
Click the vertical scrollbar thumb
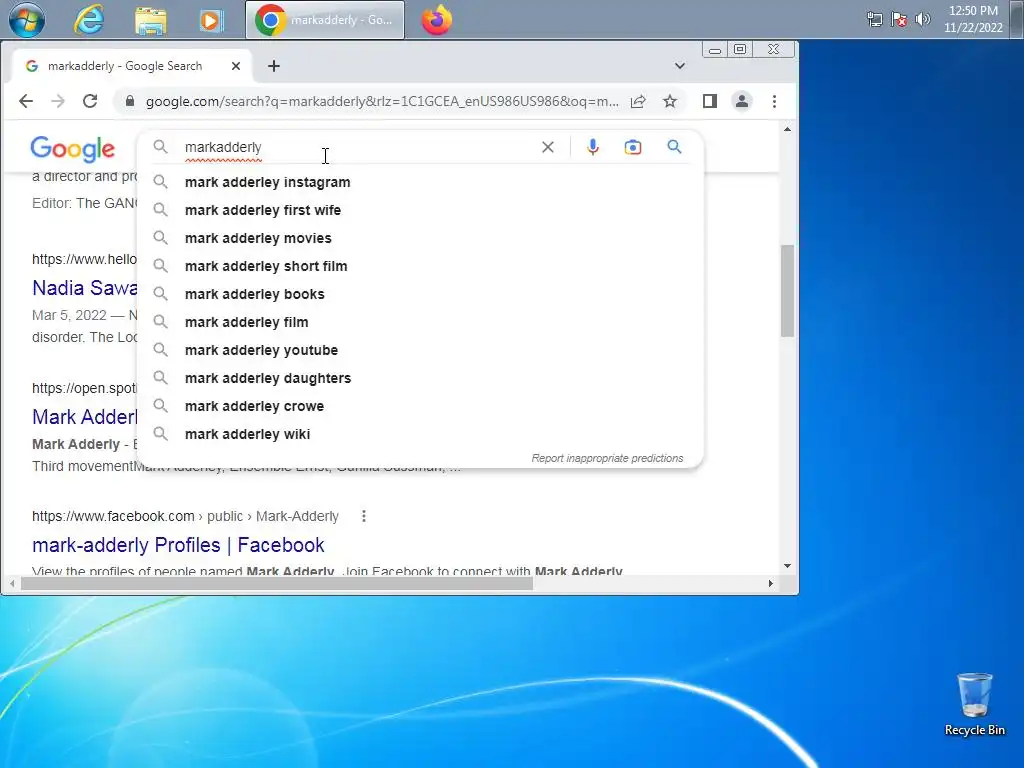pyautogui.click(x=788, y=291)
